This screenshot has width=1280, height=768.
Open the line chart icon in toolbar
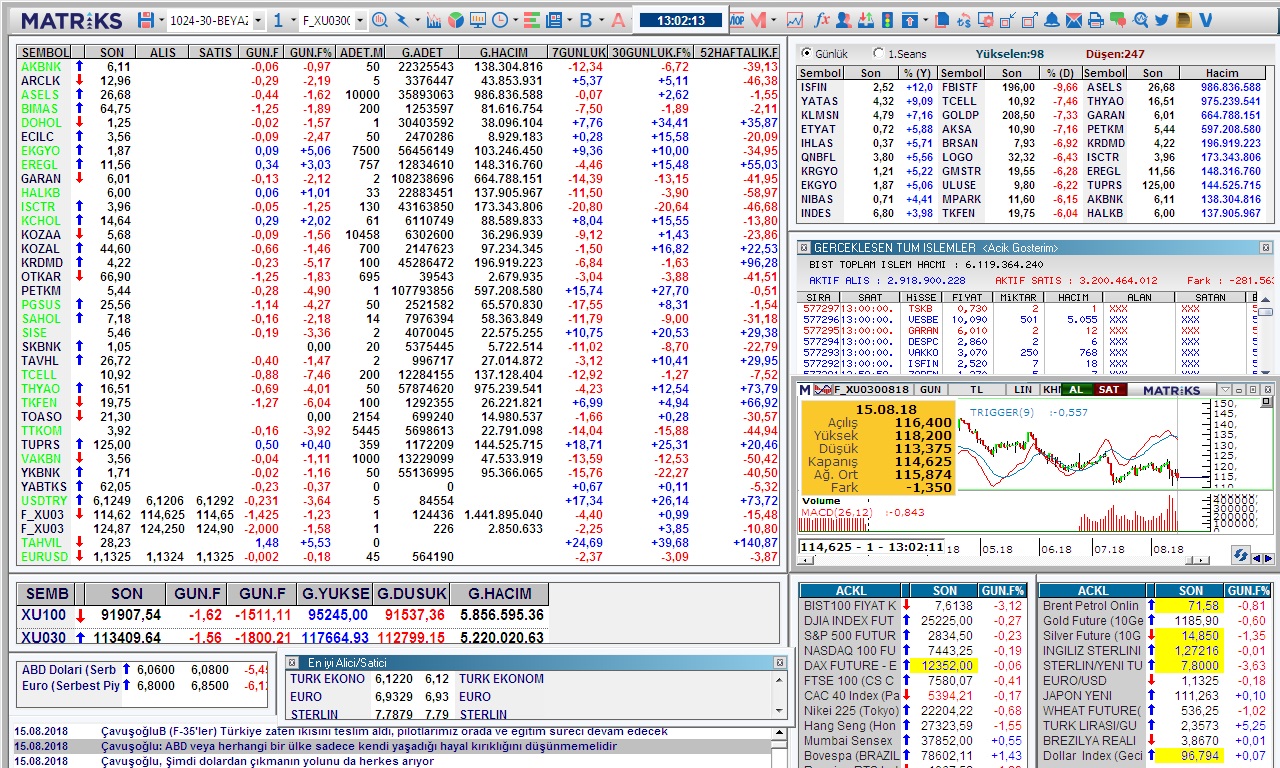(x=795, y=20)
